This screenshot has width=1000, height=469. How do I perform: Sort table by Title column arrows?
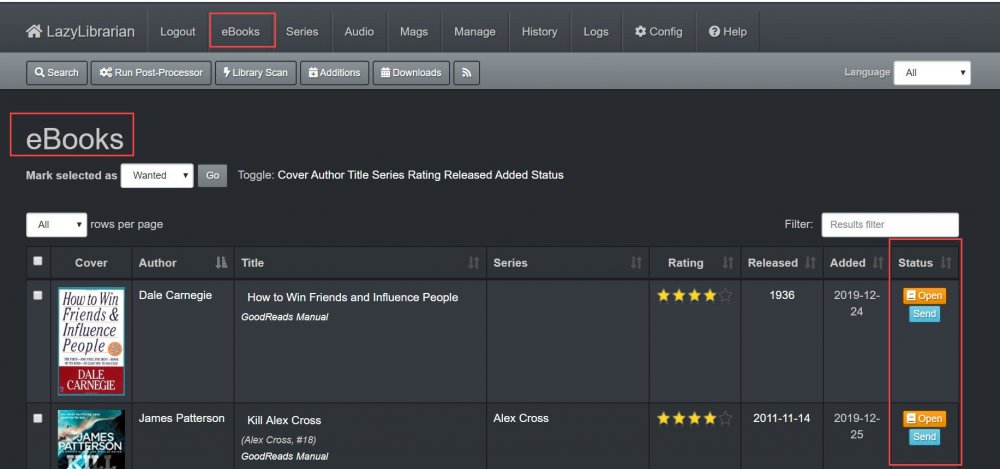coord(473,262)
